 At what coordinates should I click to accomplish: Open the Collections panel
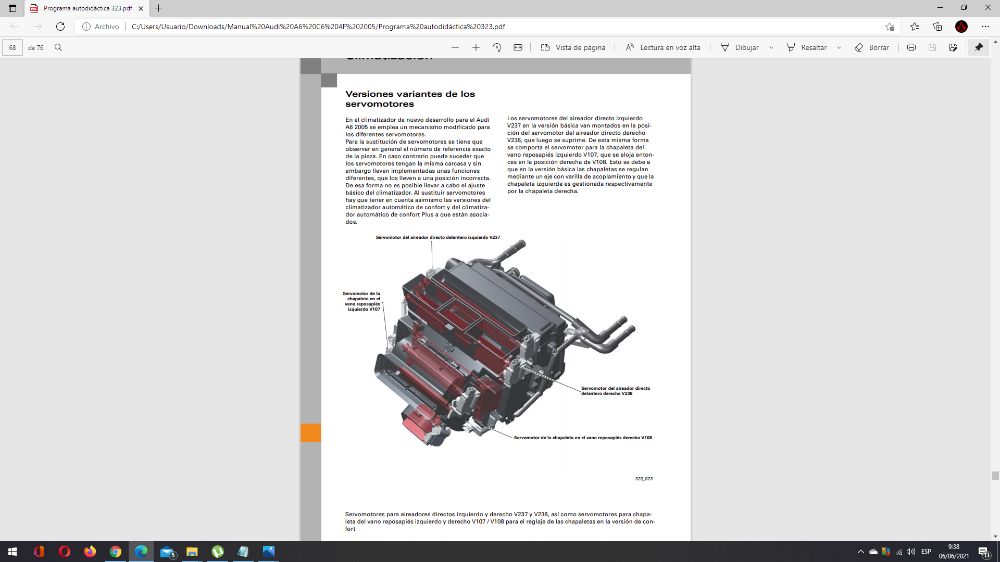pos(938,27)
